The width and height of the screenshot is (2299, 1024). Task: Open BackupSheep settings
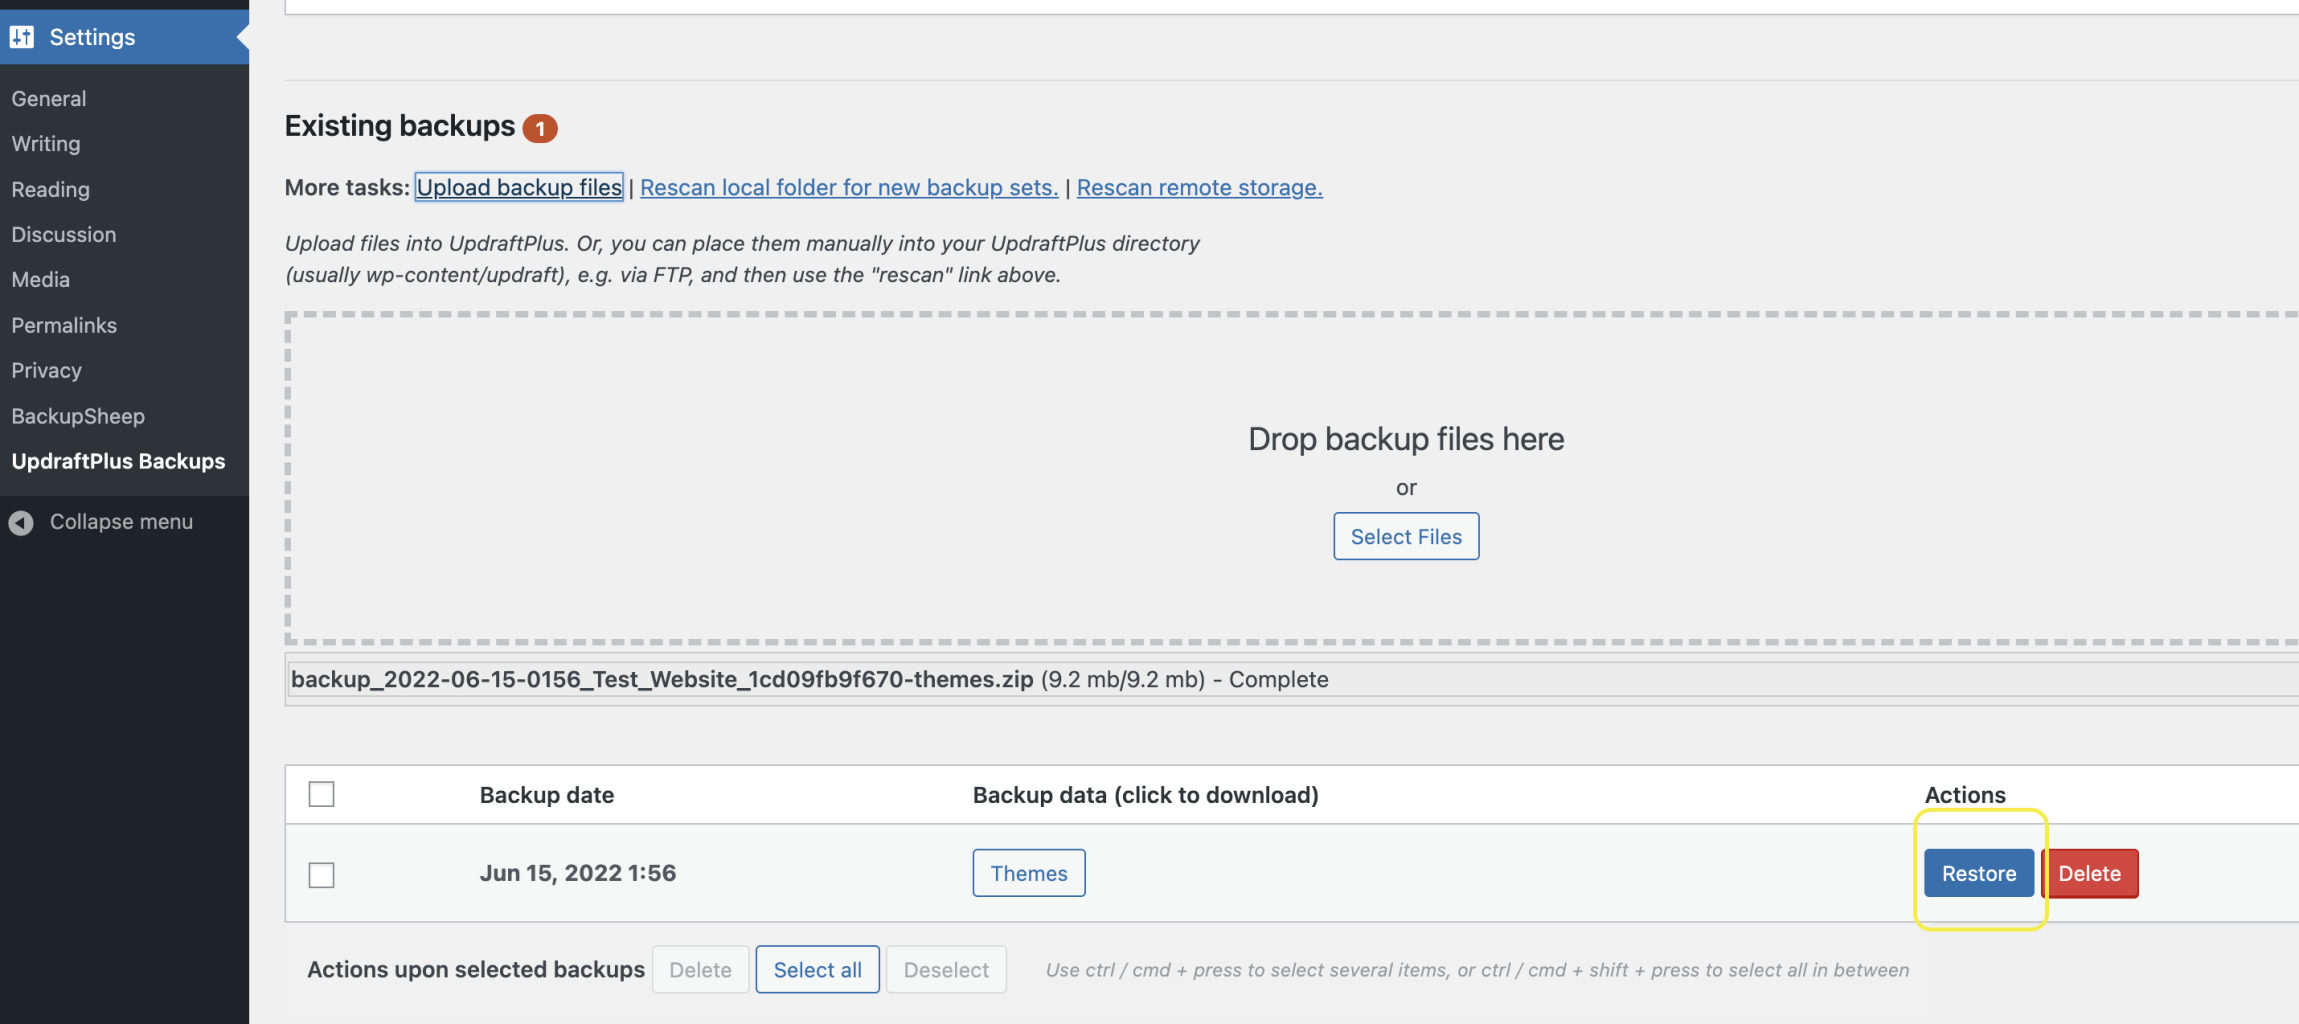[x=78, y=416]
